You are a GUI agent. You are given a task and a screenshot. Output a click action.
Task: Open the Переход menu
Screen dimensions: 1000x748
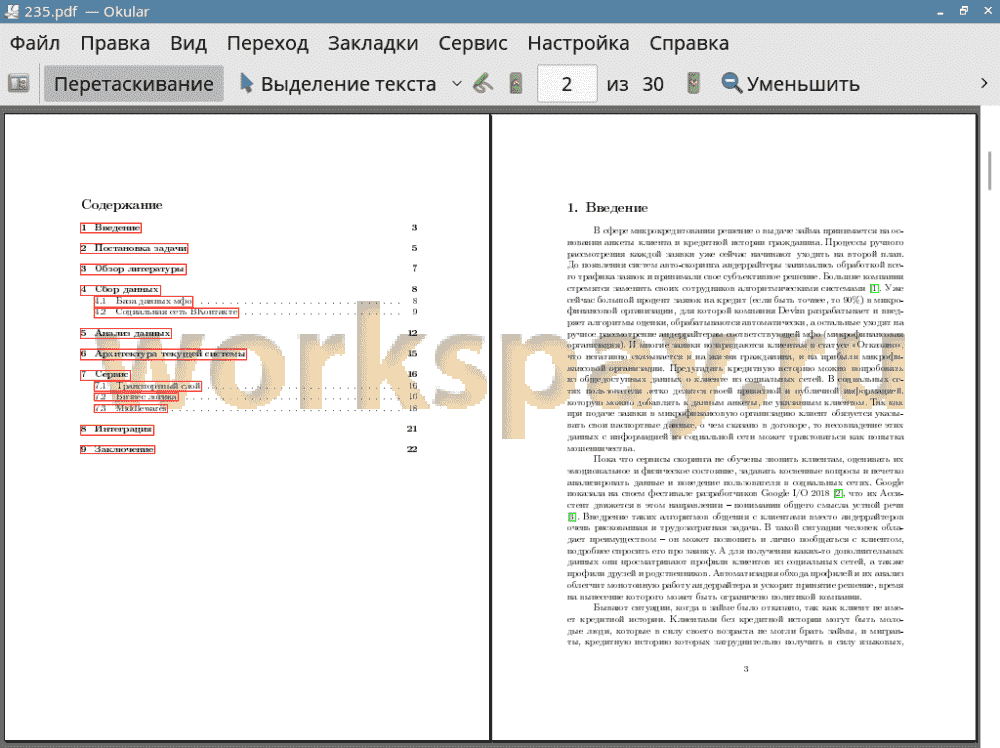coord(267,43)
